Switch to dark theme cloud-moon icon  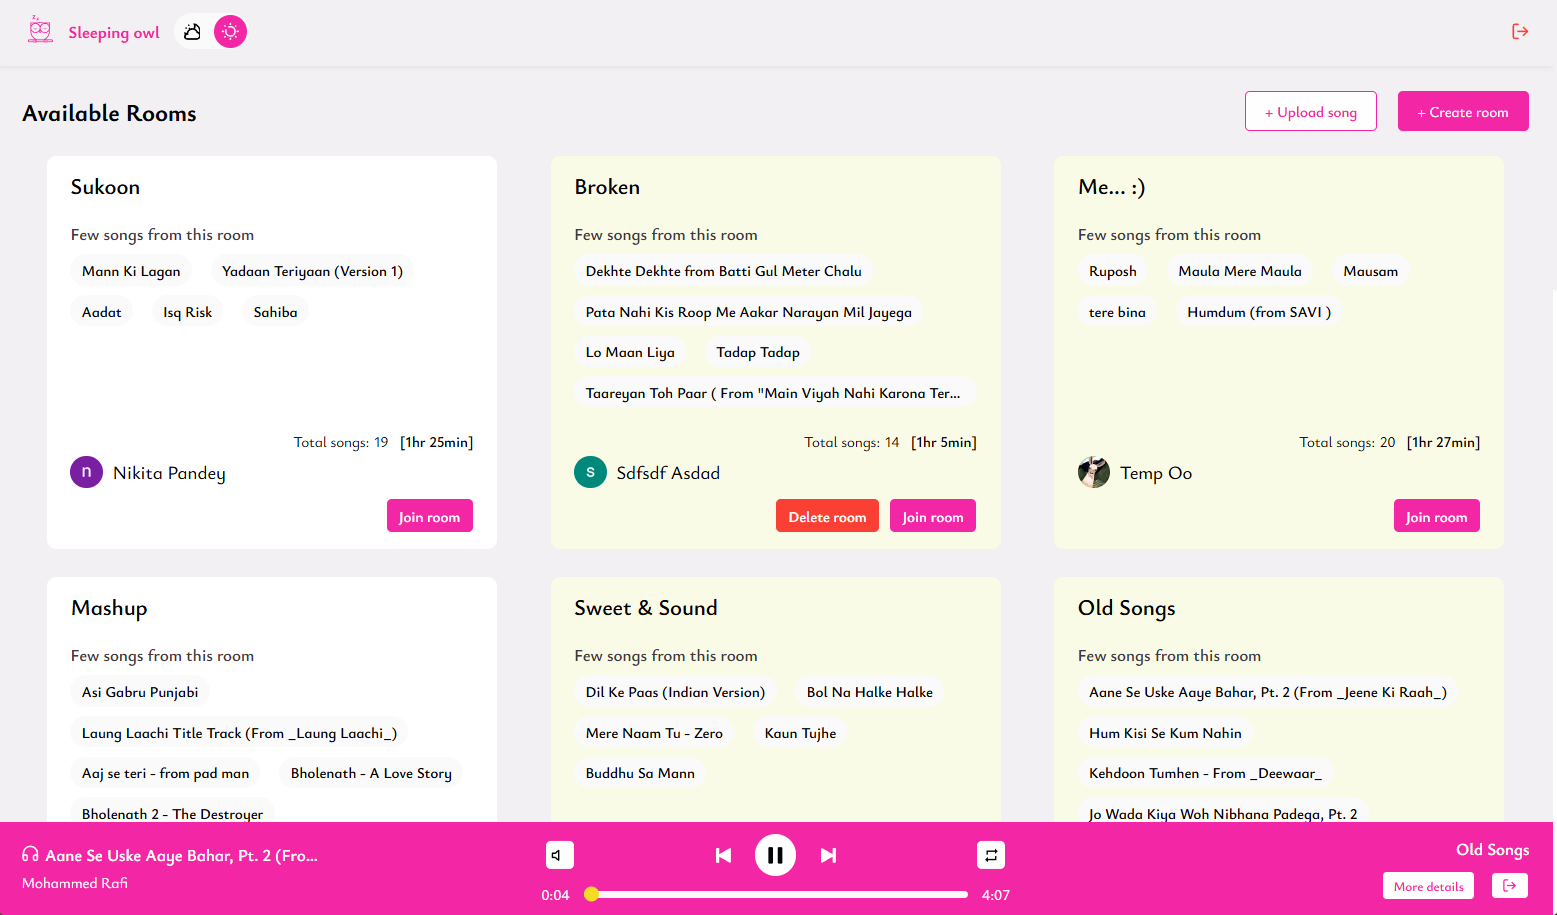pos(193,32)
